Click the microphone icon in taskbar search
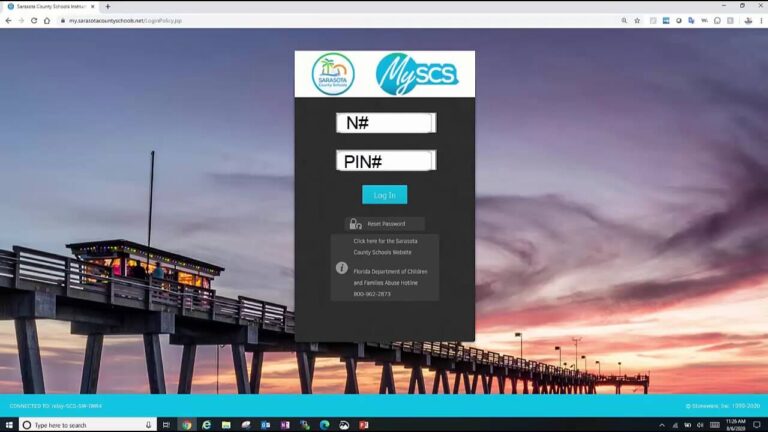The image size is (768, 432). (x=148, y=425)
